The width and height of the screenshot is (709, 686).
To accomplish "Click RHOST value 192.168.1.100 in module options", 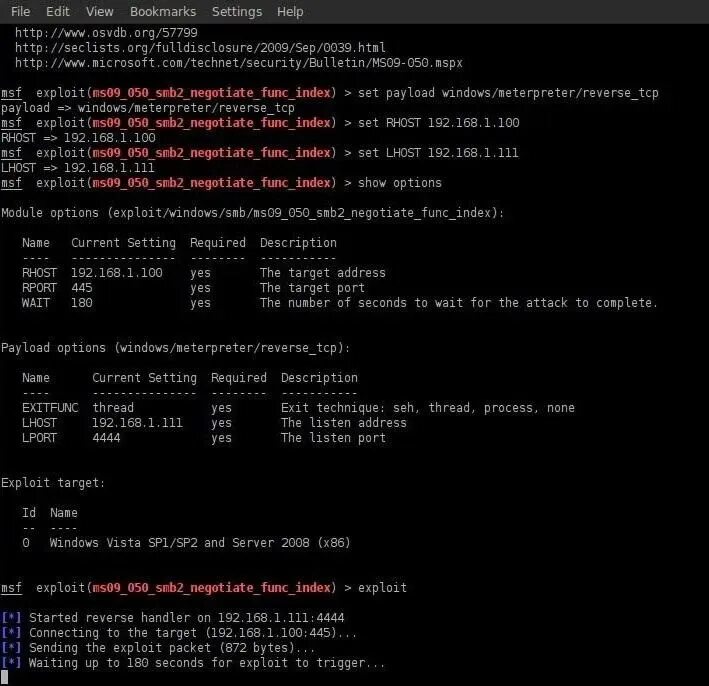I will click(117, 273).
